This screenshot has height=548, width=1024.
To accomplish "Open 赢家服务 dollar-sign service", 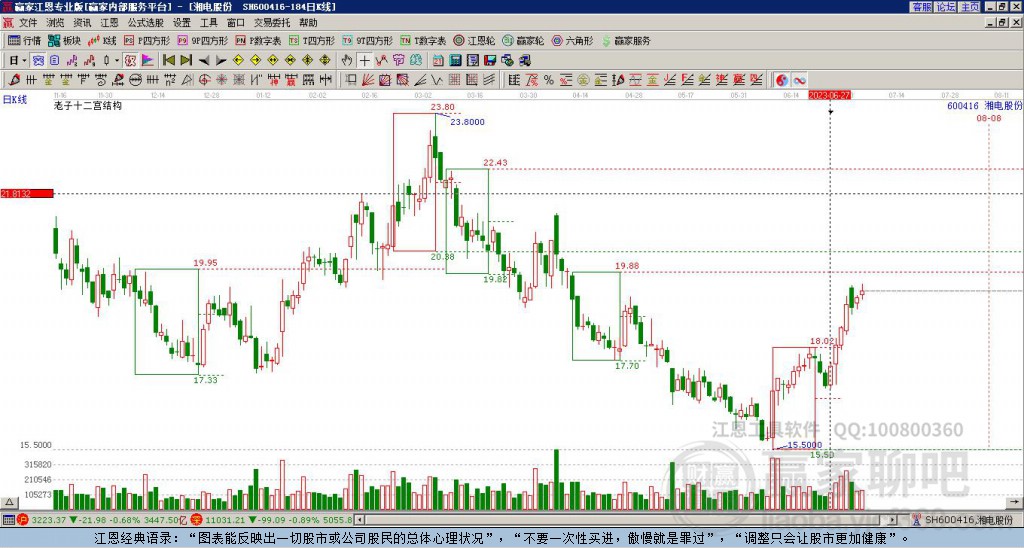I will [626, 40].
